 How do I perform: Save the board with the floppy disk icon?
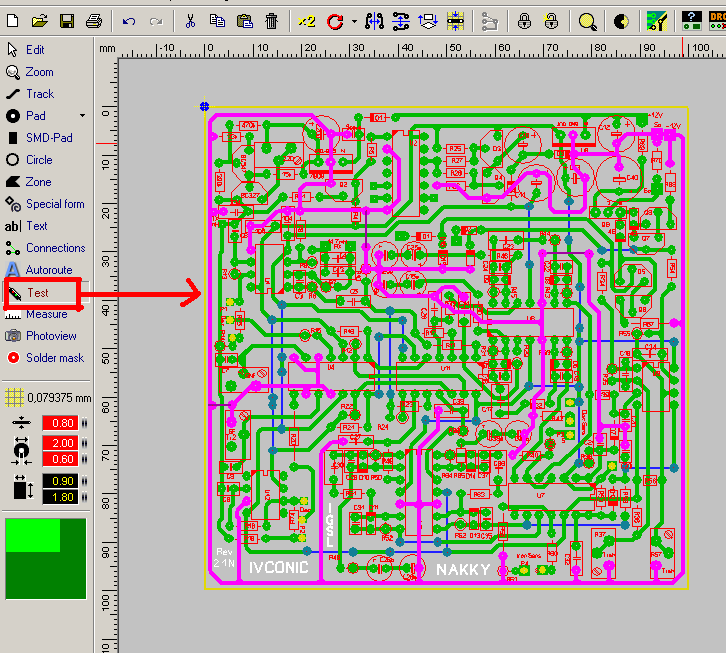click(x=67, y=20)
